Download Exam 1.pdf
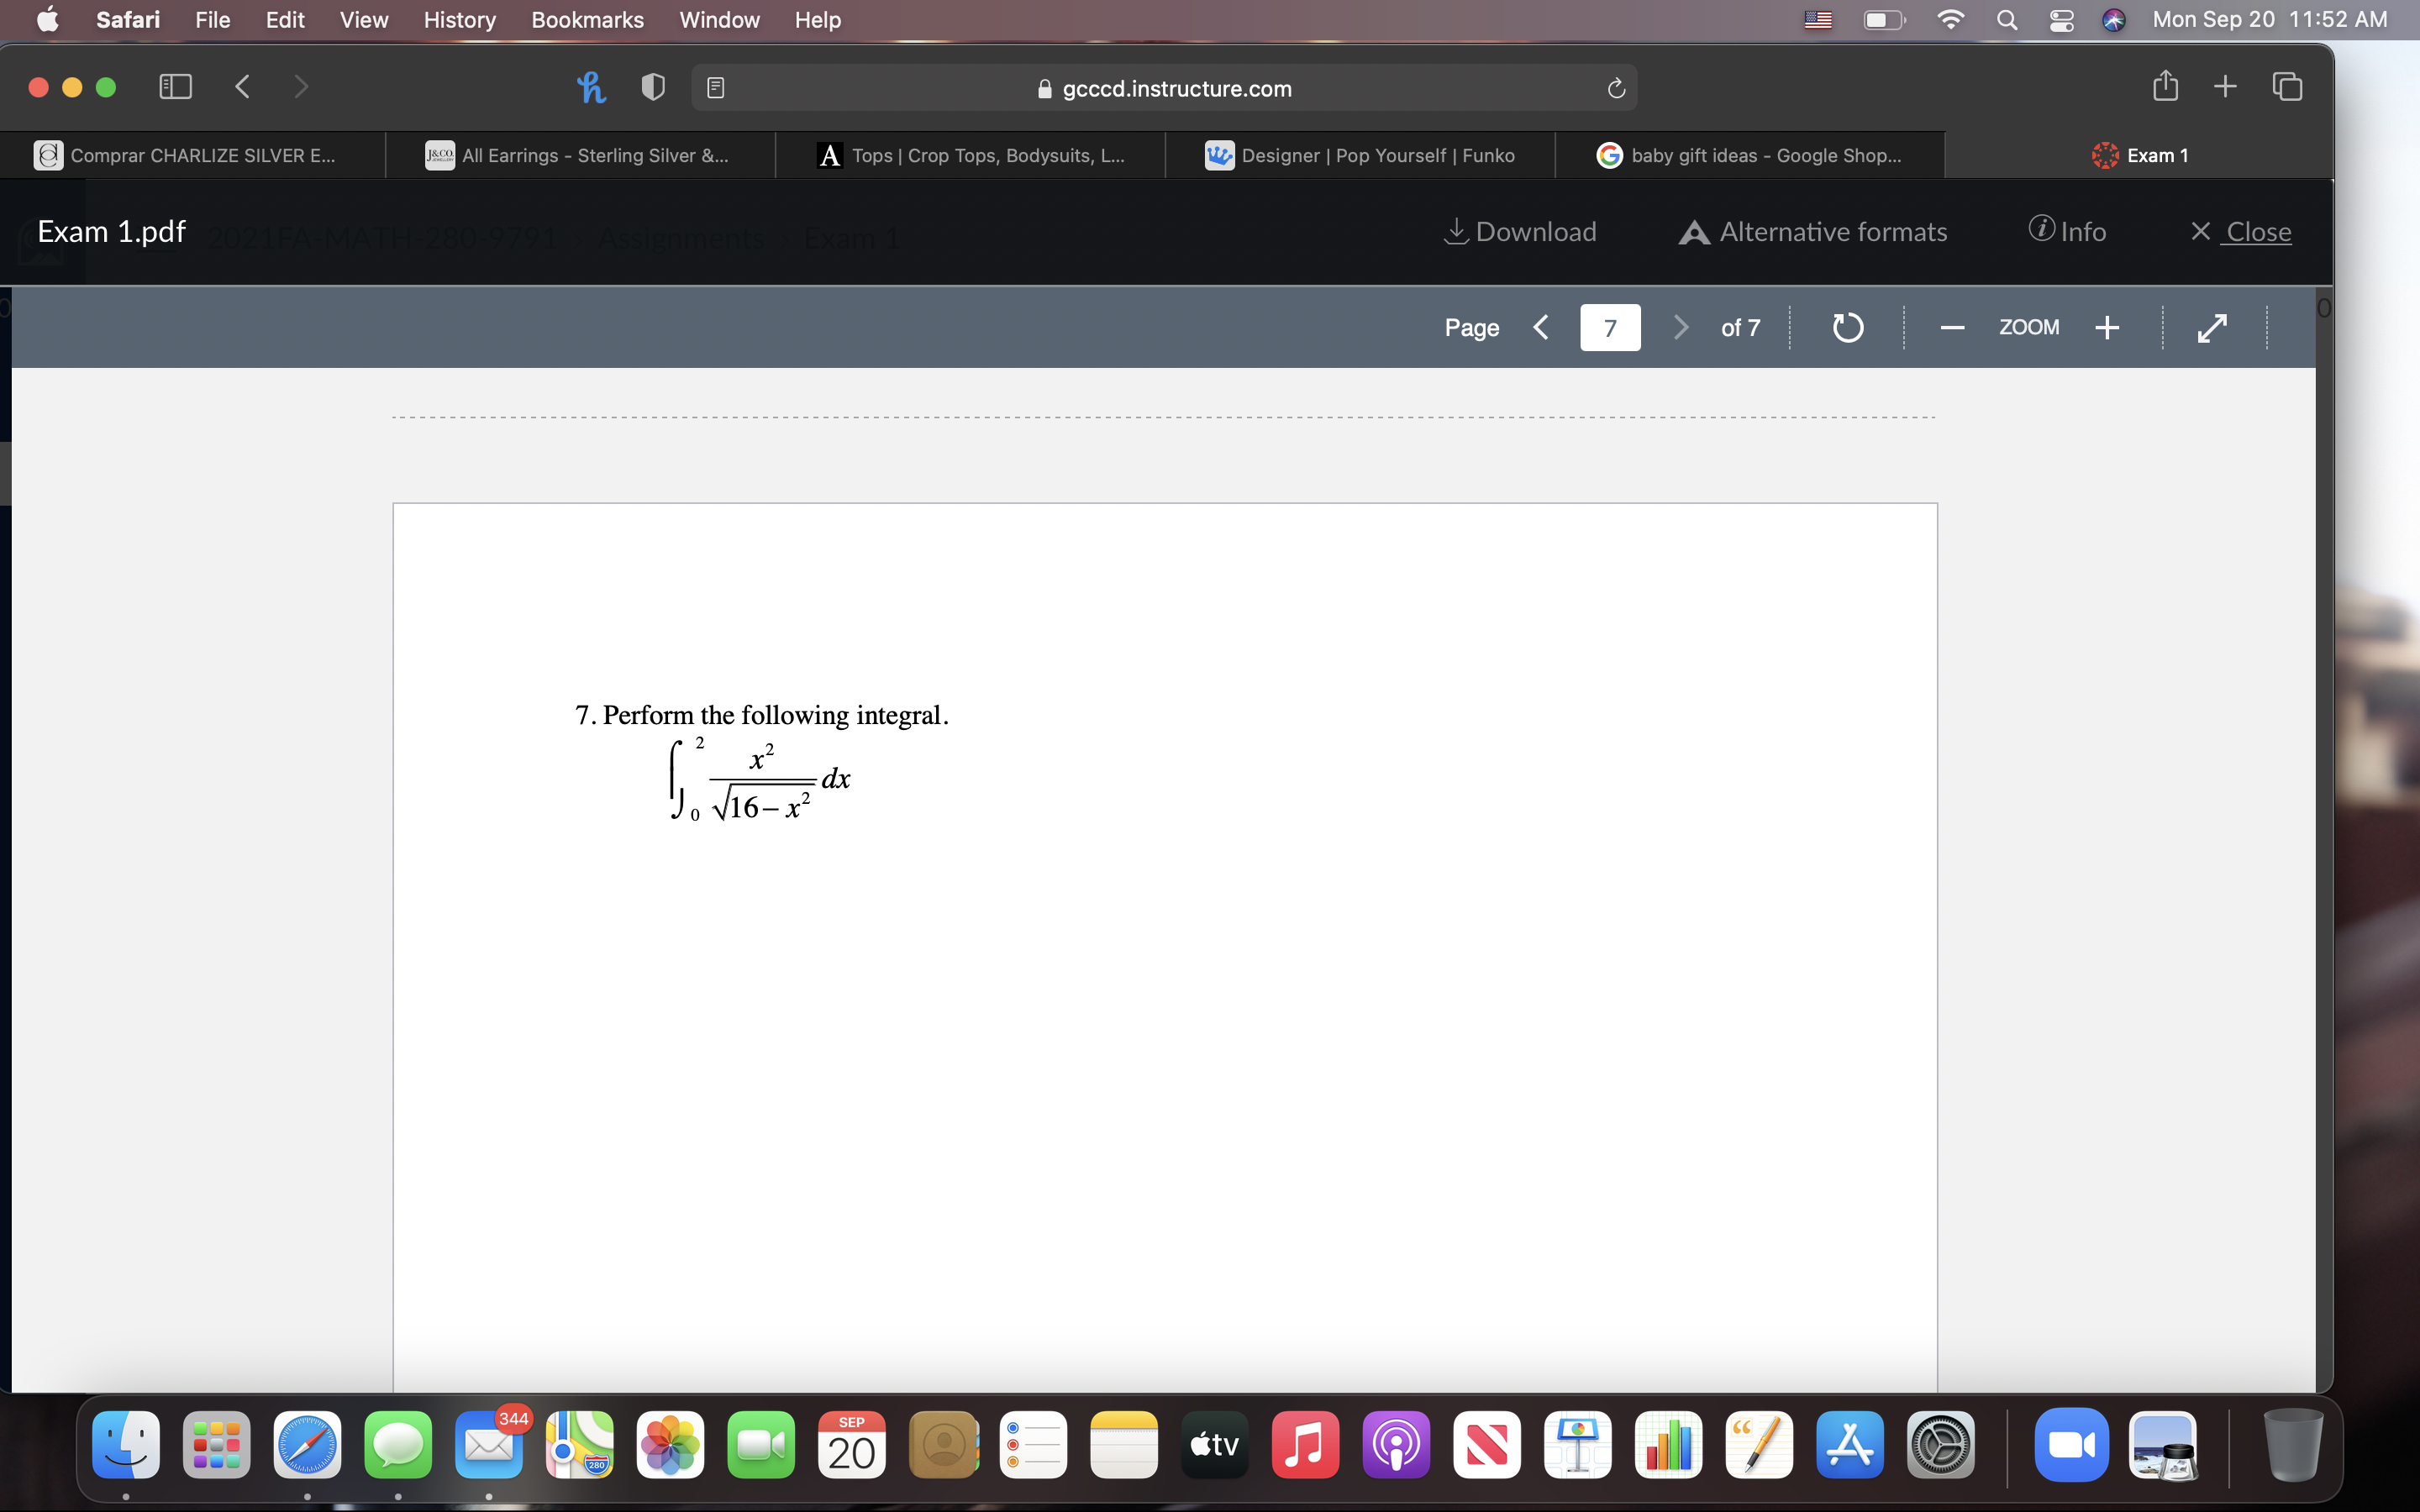2420x1512 pixels. (1520, 231)
